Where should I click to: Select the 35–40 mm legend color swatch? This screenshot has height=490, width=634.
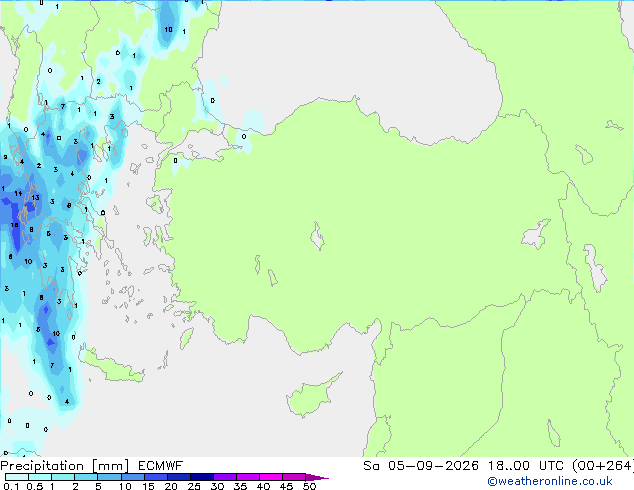tap(248, 477)
